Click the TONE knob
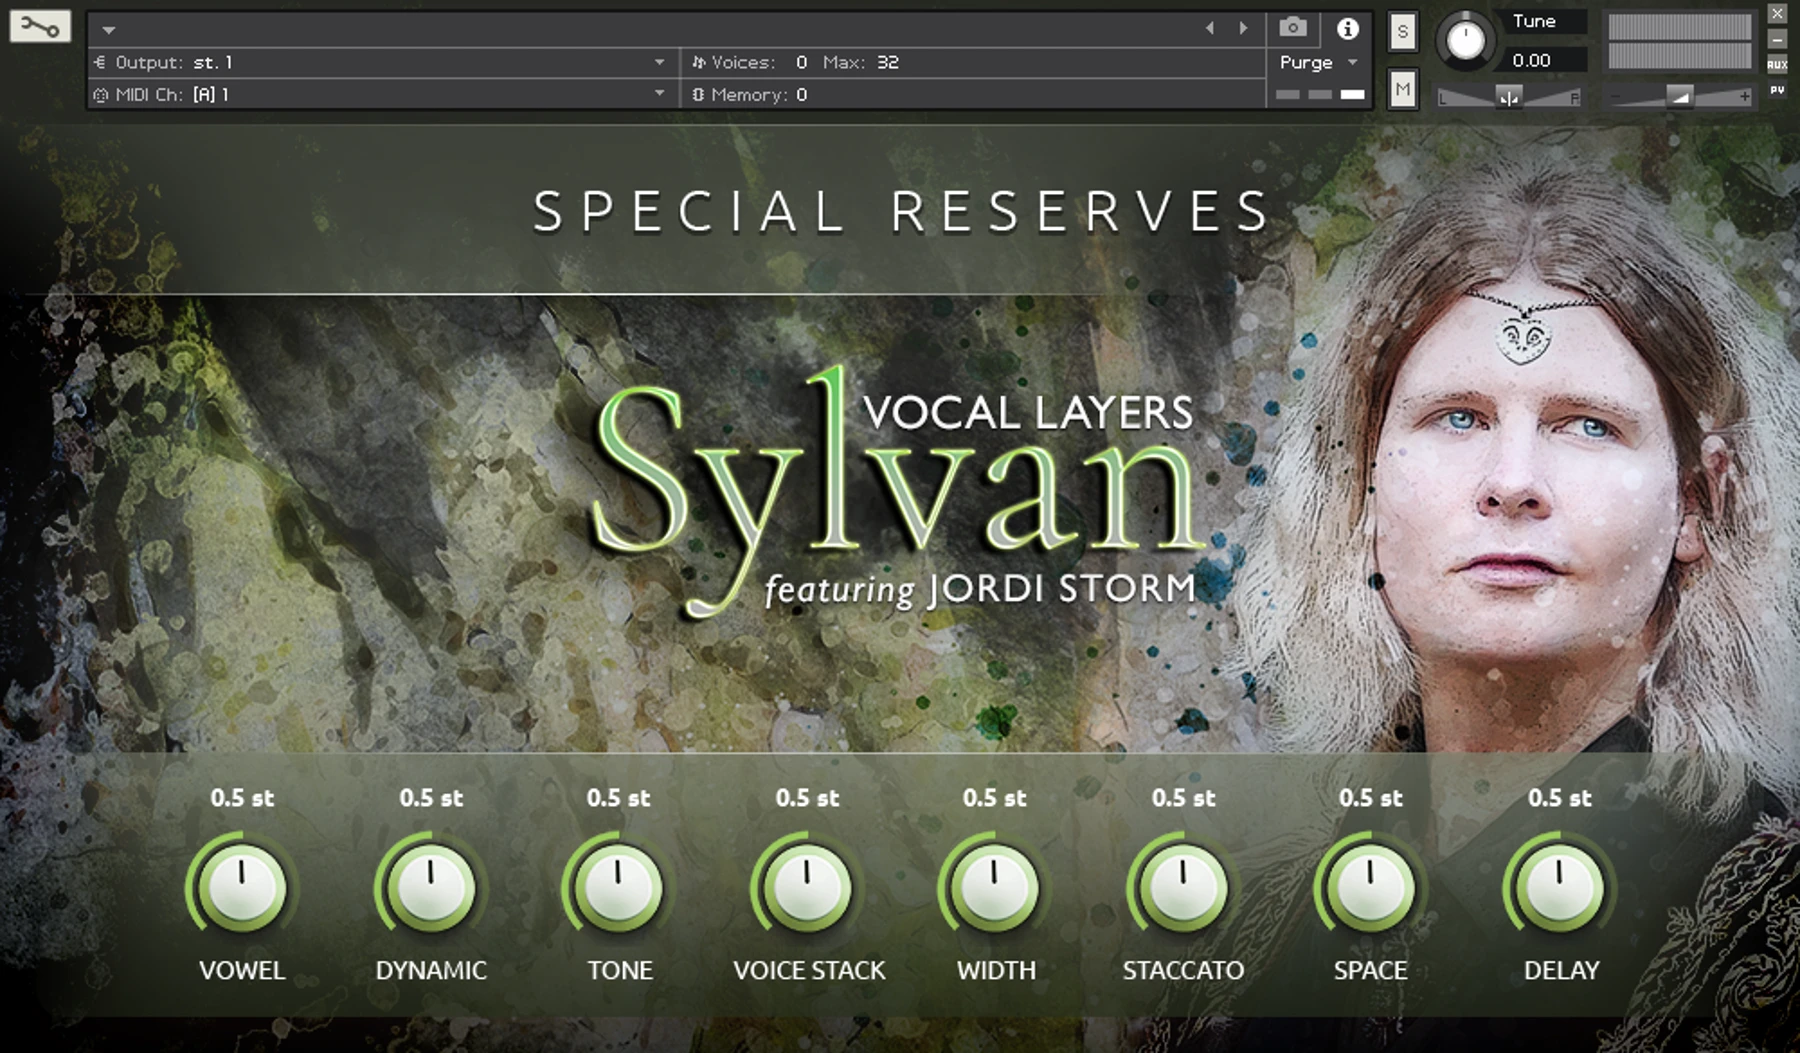The image size is (1800, 1053). 618,886
